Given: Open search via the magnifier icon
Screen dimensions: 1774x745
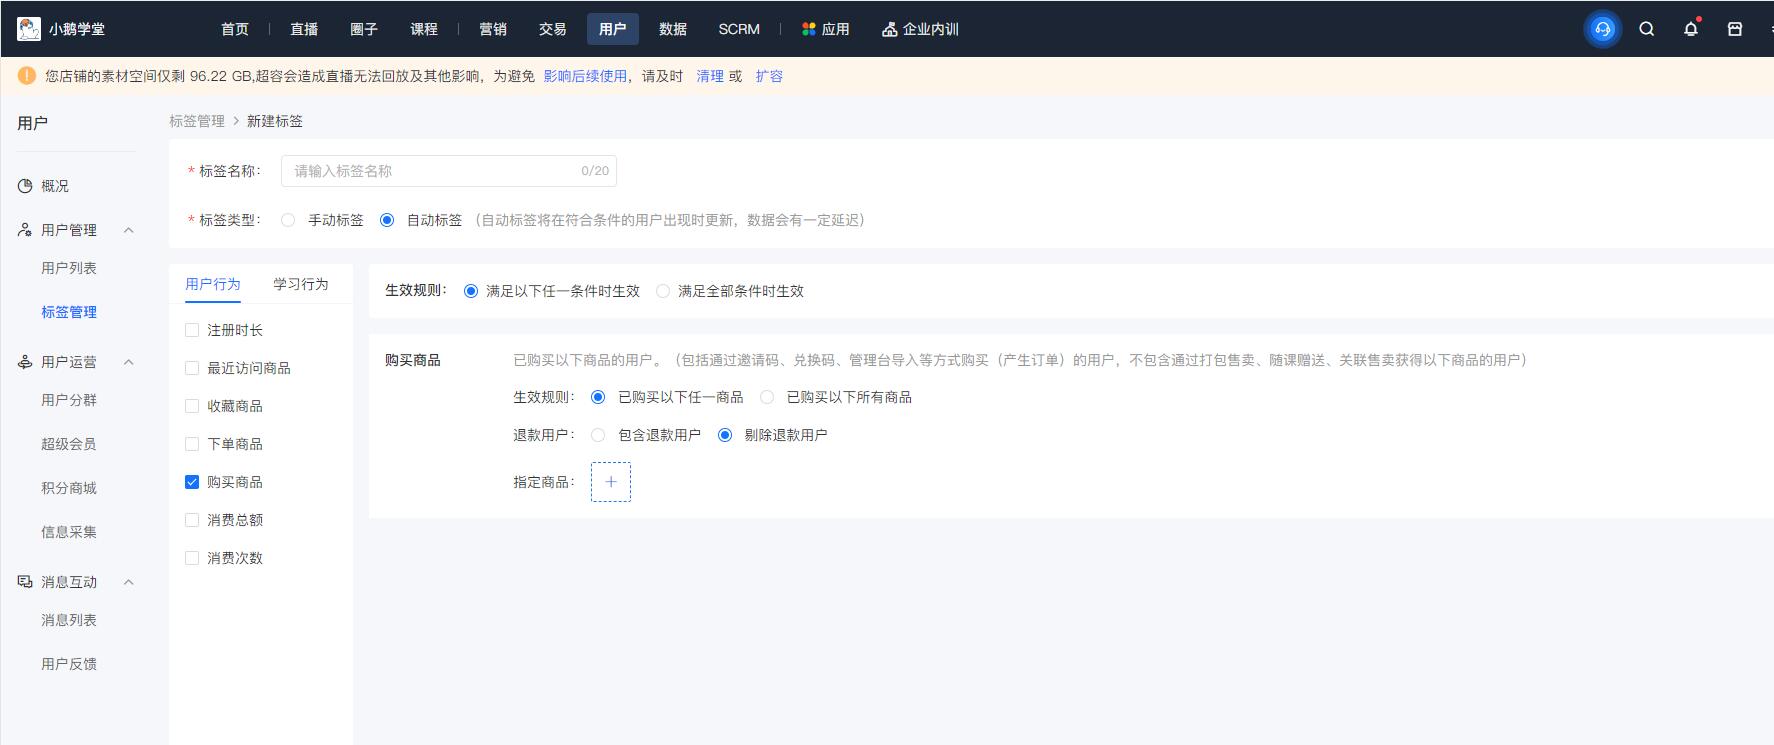Looking at the screenshot, I should 1647,29.
